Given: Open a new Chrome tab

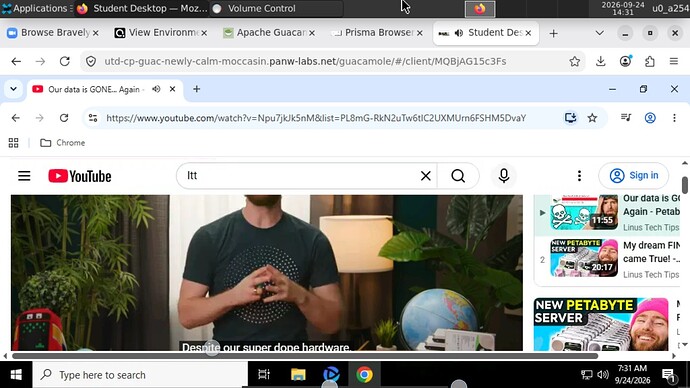Looking at the screenshot, I should [197, 89].
